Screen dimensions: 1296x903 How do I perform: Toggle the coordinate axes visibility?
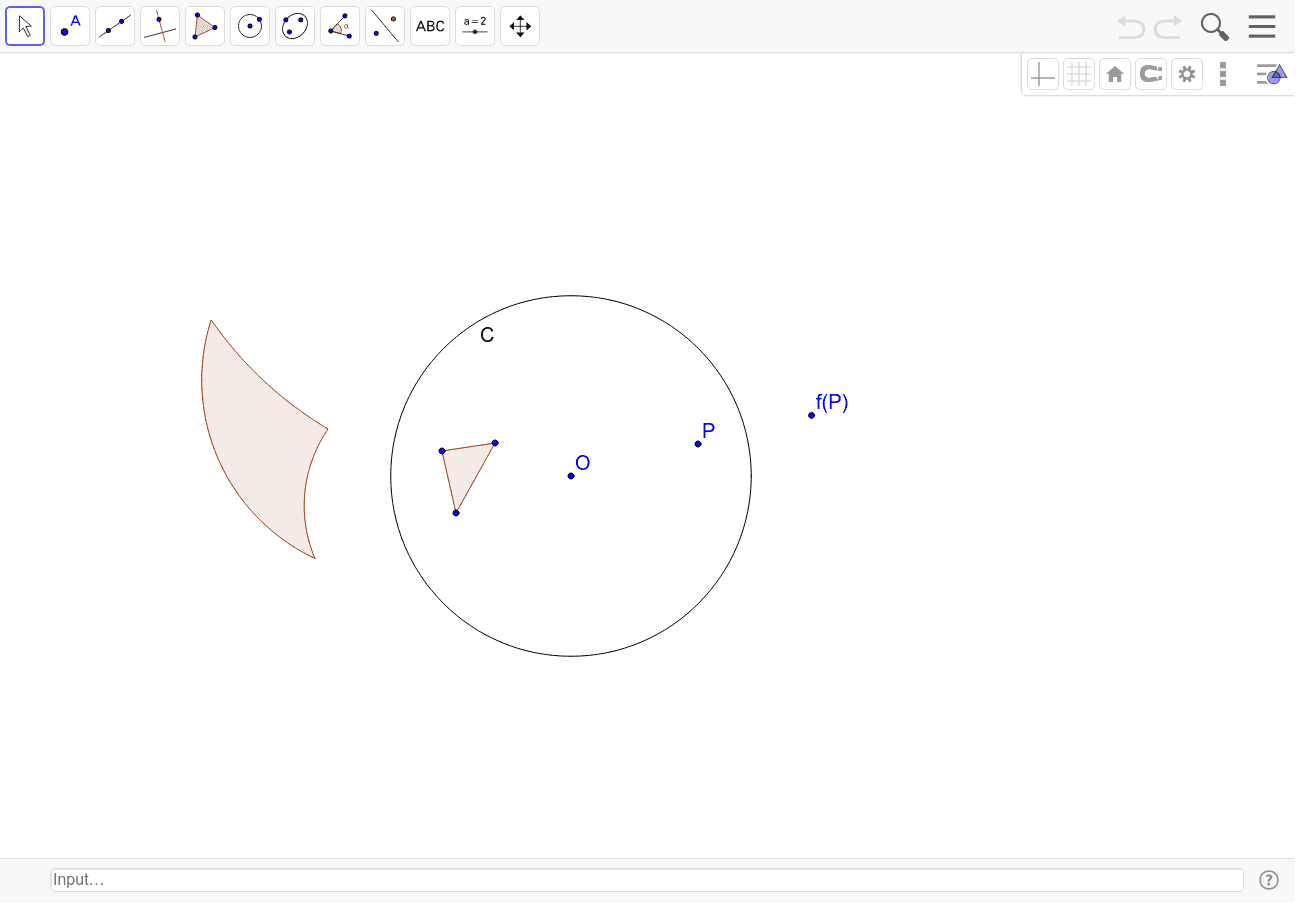click(1042, 73)
